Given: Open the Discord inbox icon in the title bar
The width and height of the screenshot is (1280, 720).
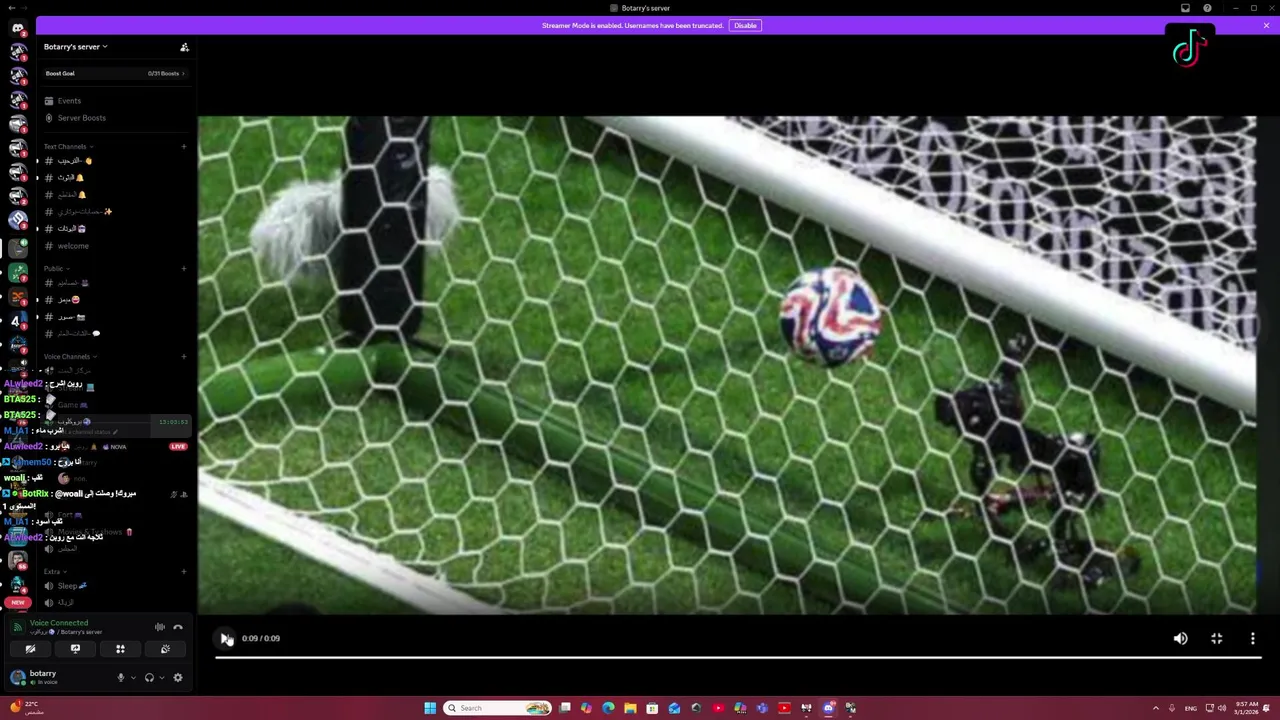Looking at the screenshot, I should (x=1185, y=8).
